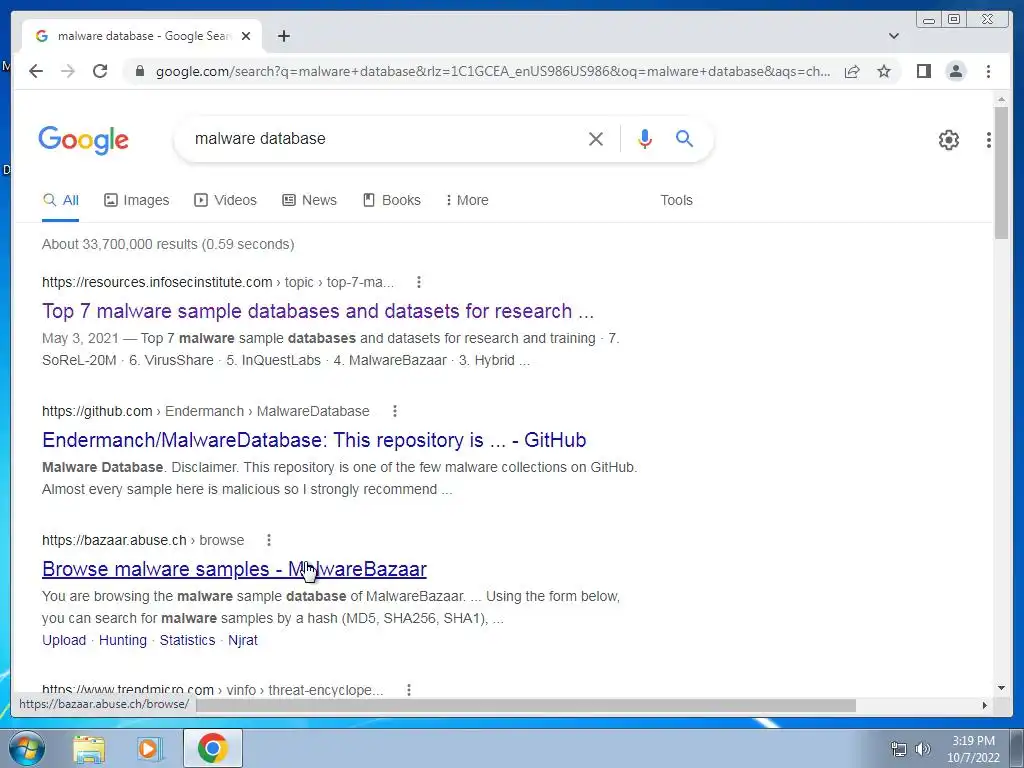Switch to News results tab
The height and width of the screenshot is (768, 1024).
coord(310,200)
